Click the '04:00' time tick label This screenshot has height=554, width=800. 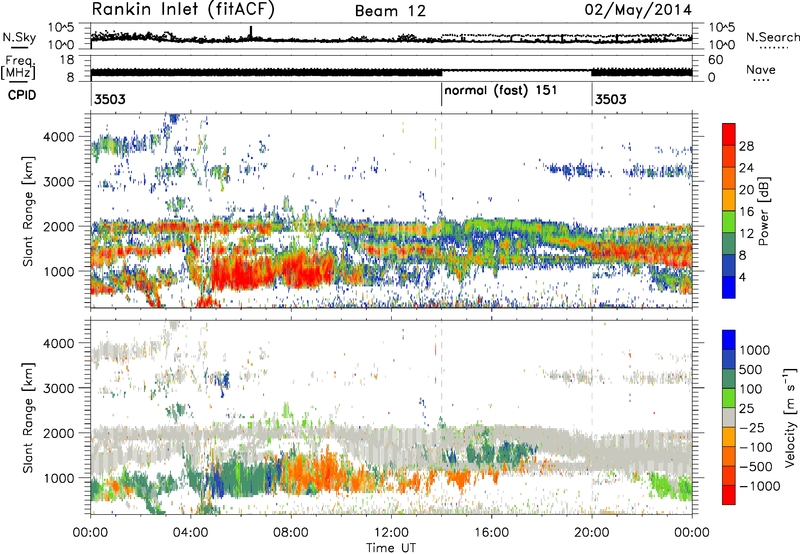191,533
